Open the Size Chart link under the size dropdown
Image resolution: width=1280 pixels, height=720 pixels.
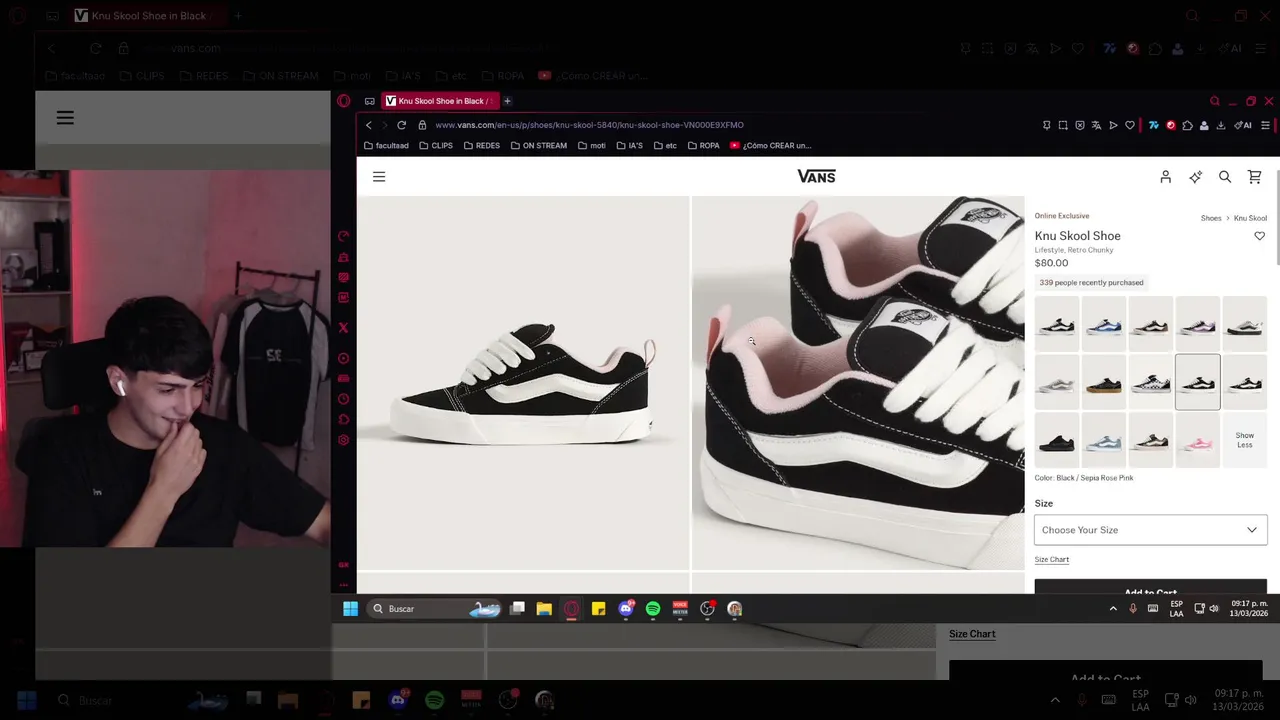[1051, 560]
